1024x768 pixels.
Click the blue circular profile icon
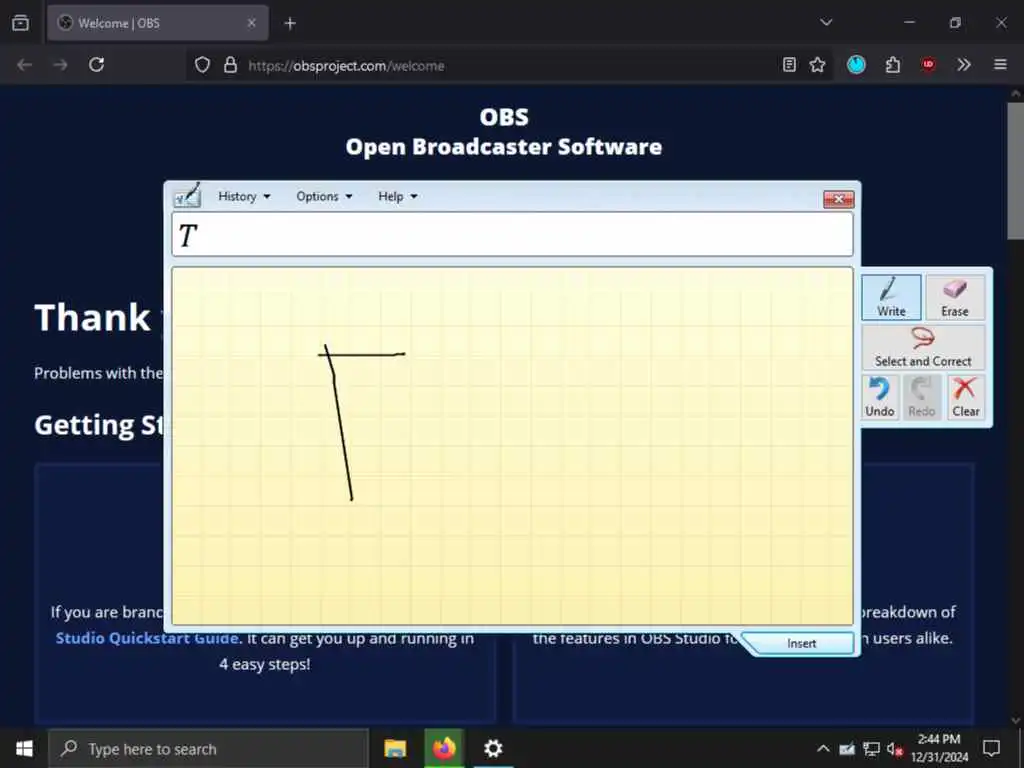(856, 65)
